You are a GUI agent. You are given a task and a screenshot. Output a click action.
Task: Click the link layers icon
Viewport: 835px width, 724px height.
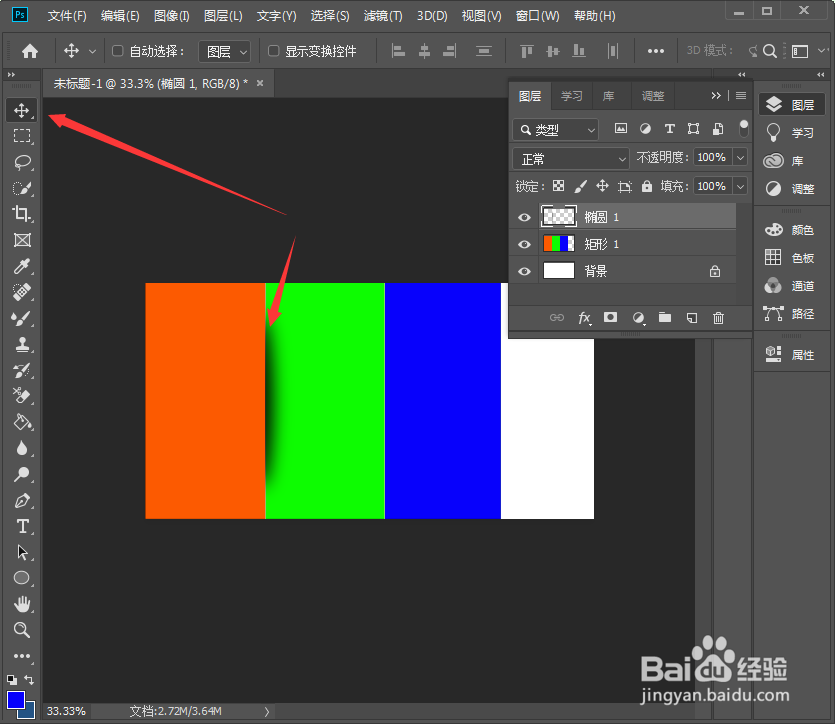(x=556, y=318)
